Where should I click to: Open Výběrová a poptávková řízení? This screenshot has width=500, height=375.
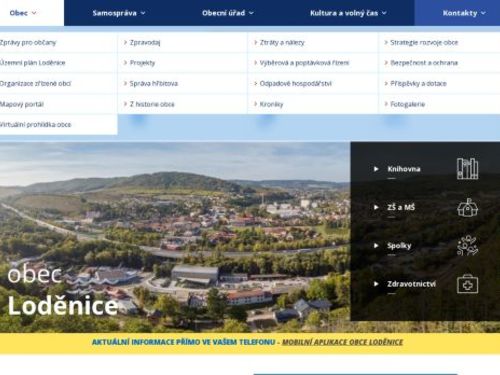[304, 63]
